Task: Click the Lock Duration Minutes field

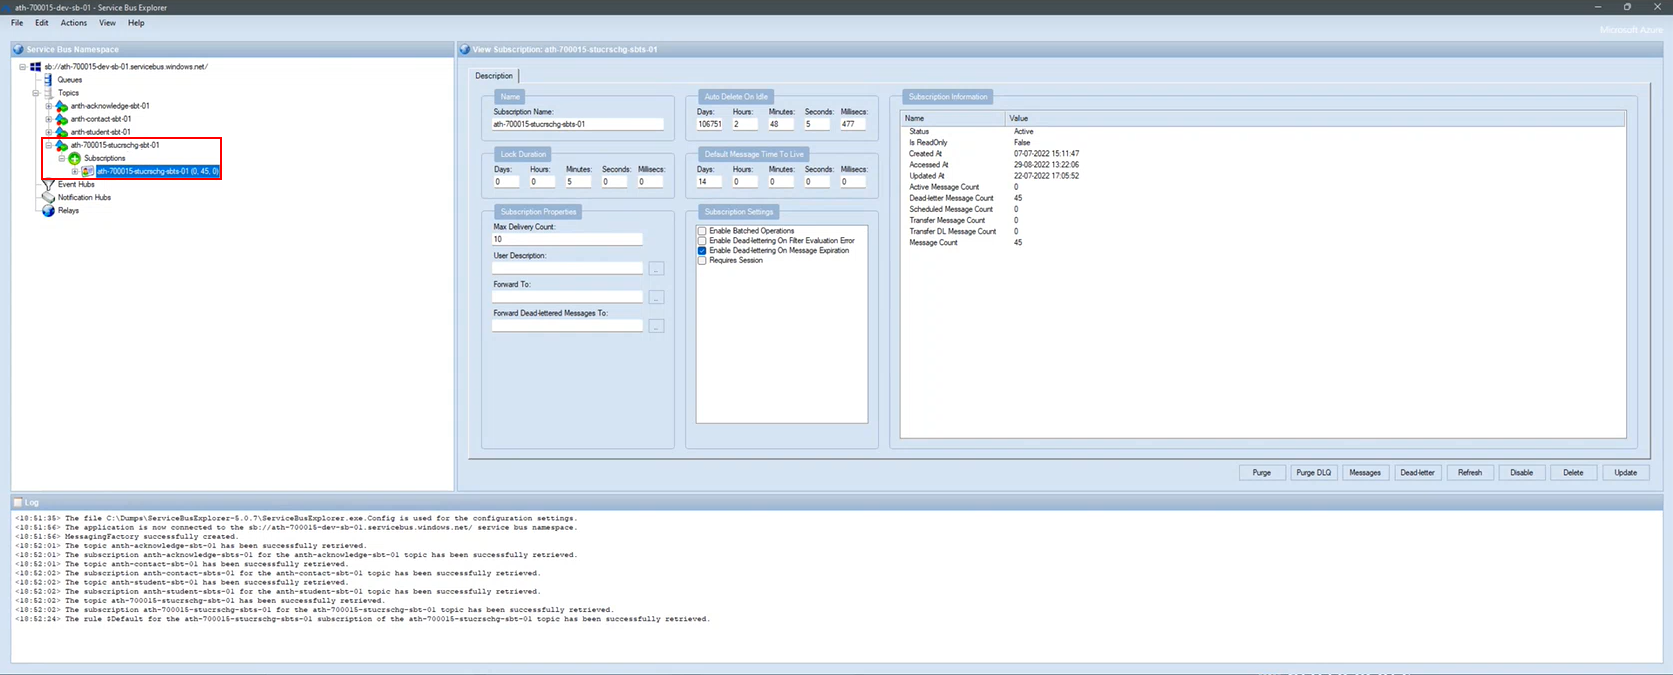Action: point(578,182)
